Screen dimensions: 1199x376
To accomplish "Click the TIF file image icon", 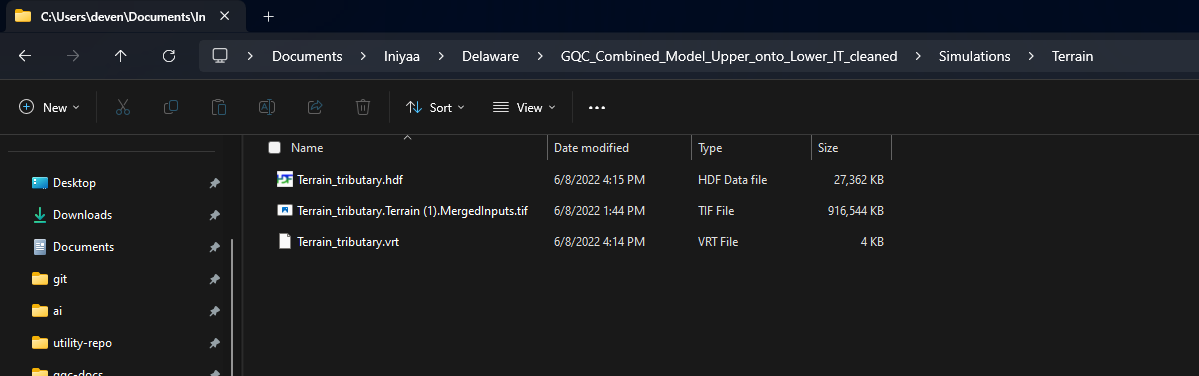I will pyautogui.click(x=284, y=210).
